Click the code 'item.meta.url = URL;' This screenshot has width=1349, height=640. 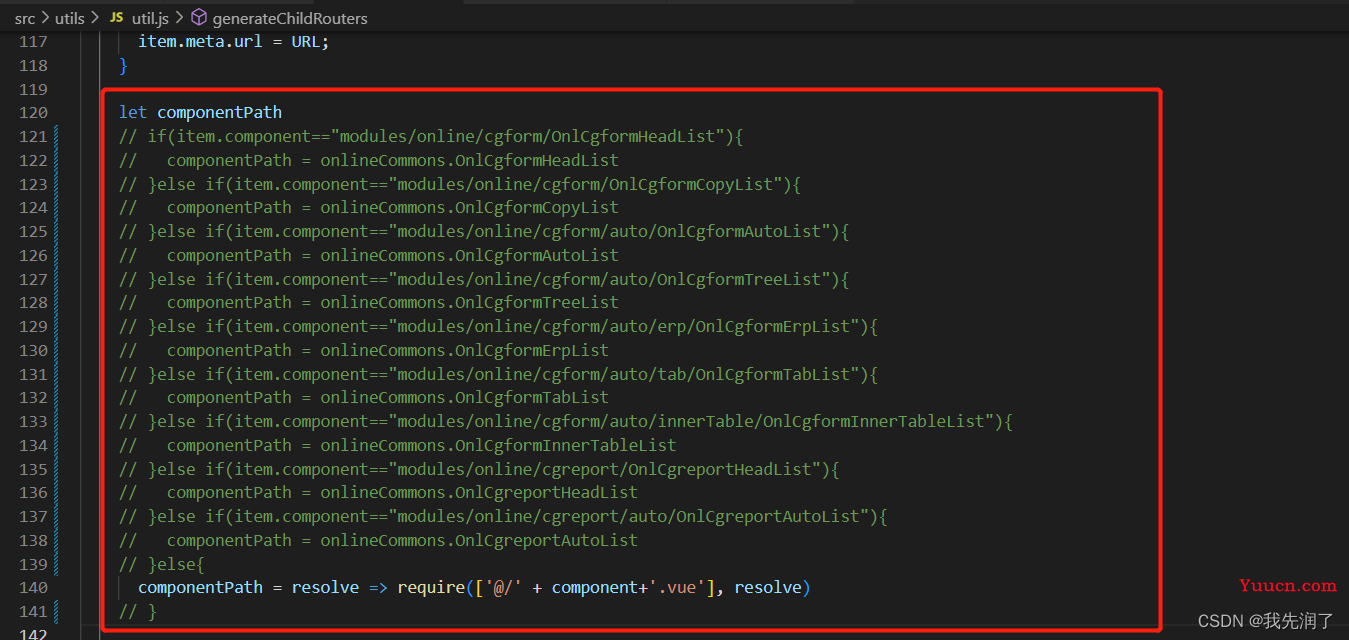click(233, 42)
